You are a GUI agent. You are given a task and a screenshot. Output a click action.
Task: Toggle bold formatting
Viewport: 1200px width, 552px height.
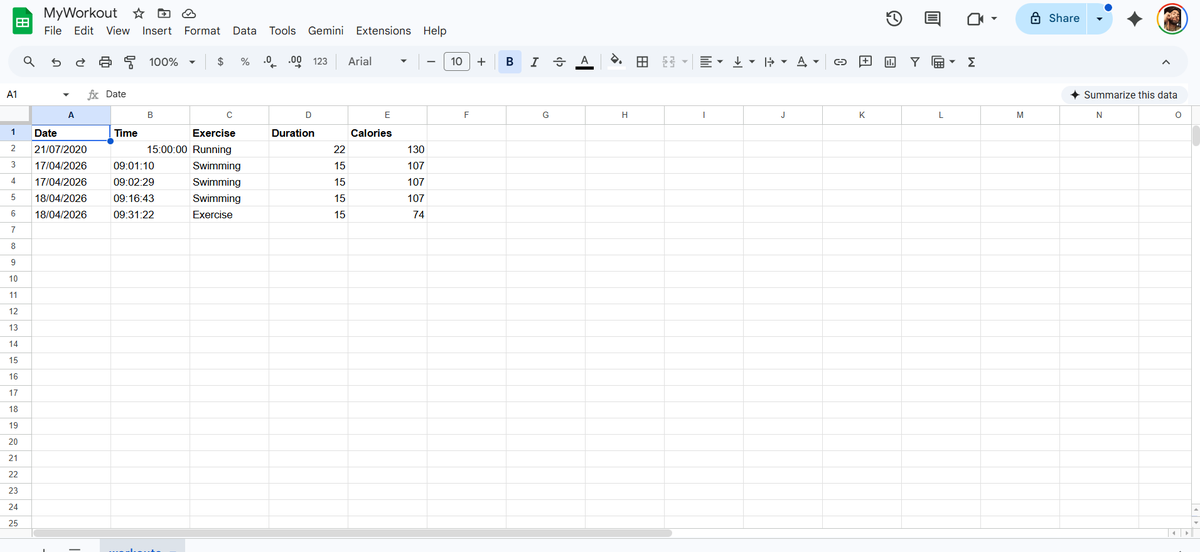(510, 62)
